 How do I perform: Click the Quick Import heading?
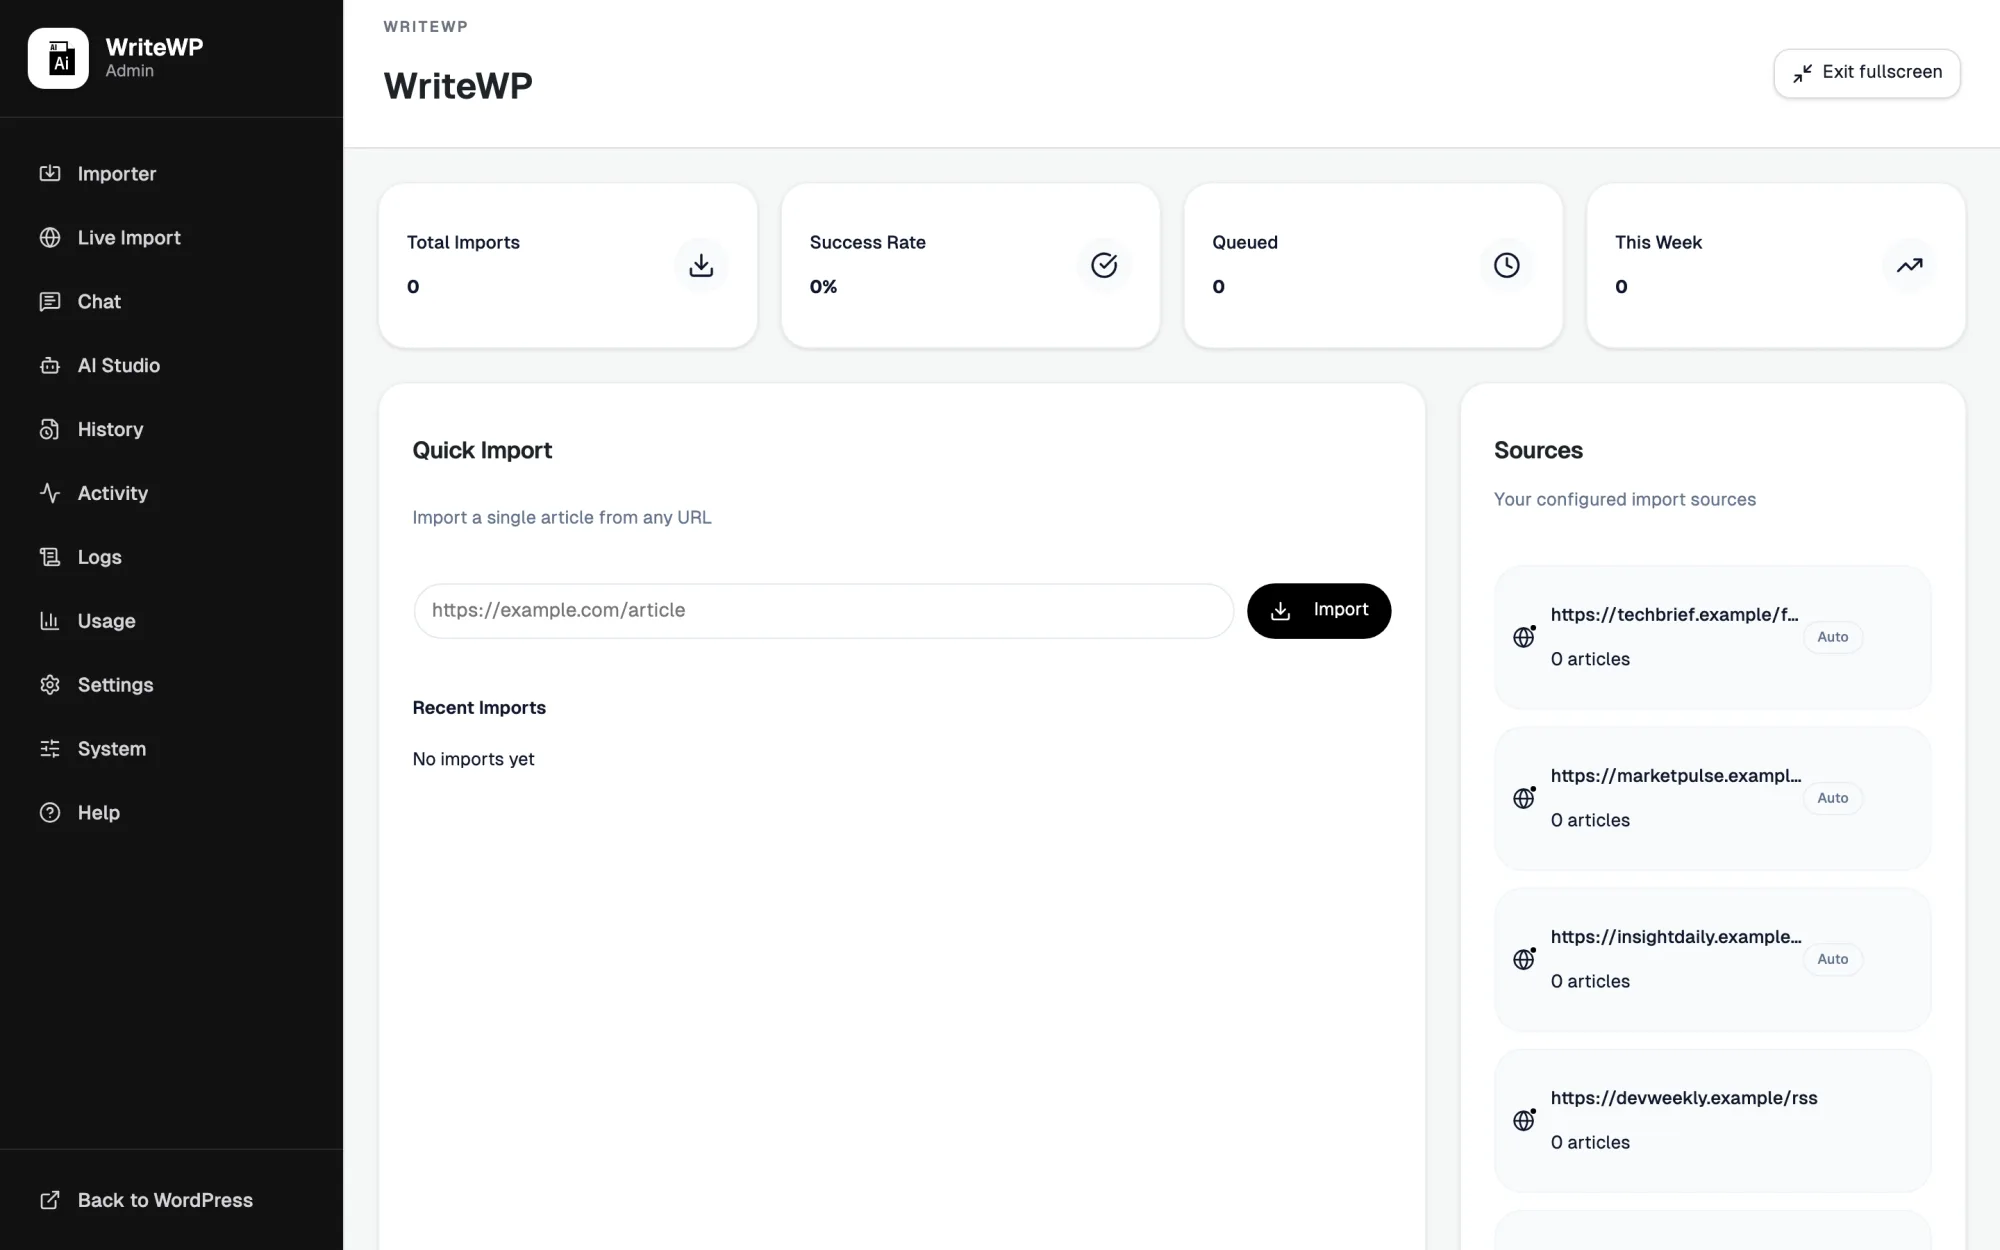(x=482, y=450)
